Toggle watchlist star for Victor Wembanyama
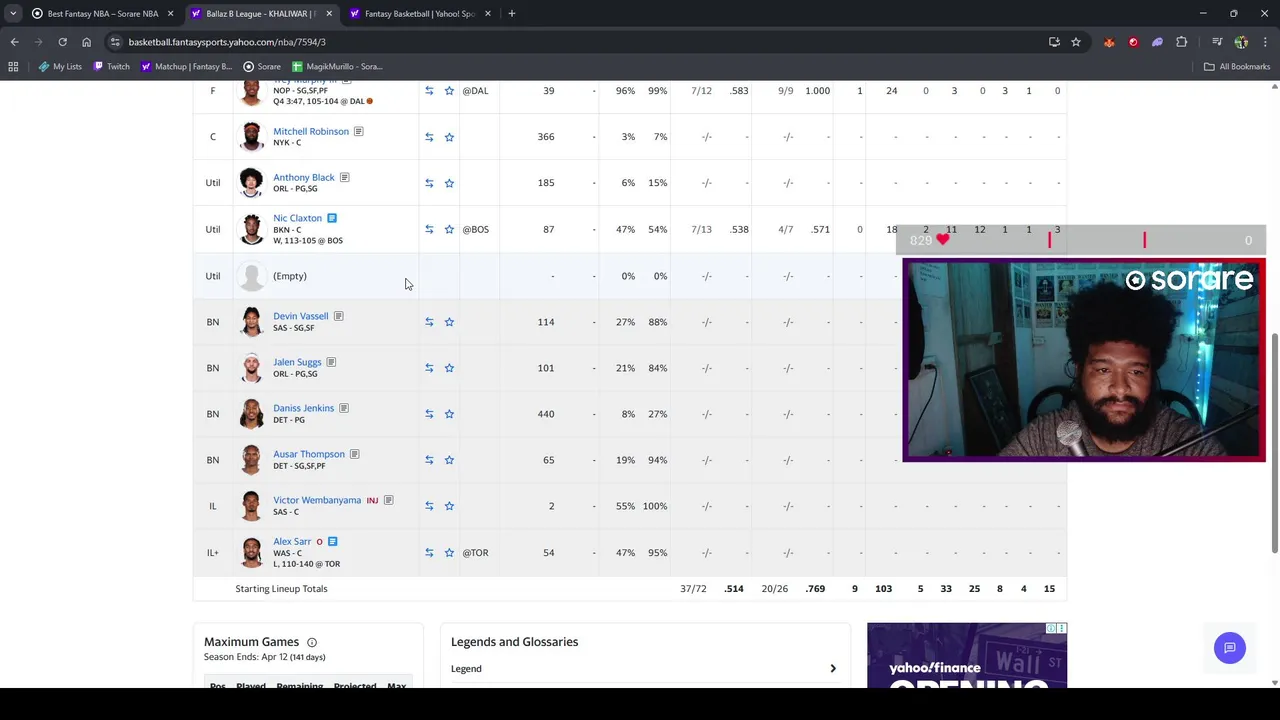1280x720 pixels. click(x=449, y=506)
